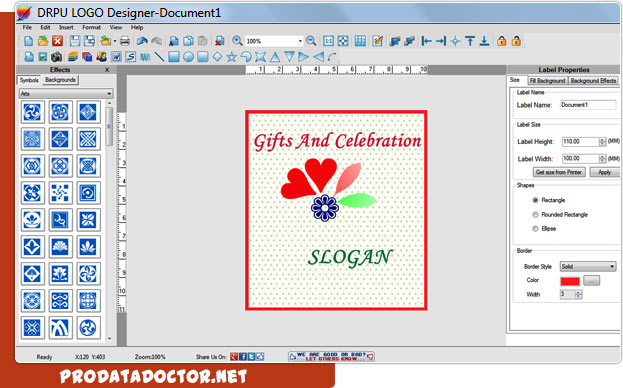
Task: Select the Word Art tool icon
Action: [x=145, y=57]
